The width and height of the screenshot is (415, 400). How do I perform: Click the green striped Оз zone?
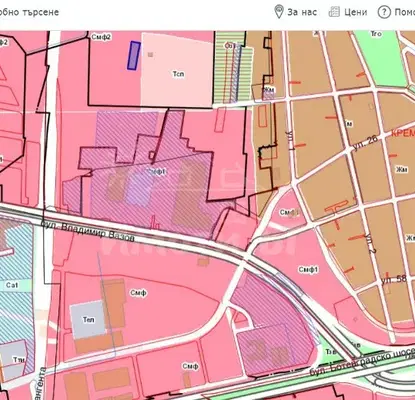click(233, 68)
